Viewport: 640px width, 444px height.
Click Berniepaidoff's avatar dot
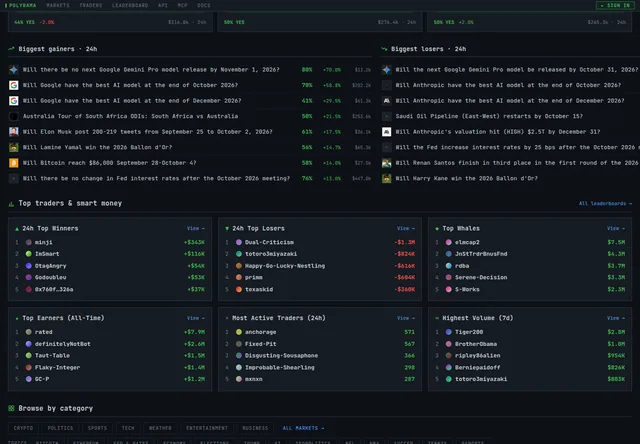click(x=449, y=367)
